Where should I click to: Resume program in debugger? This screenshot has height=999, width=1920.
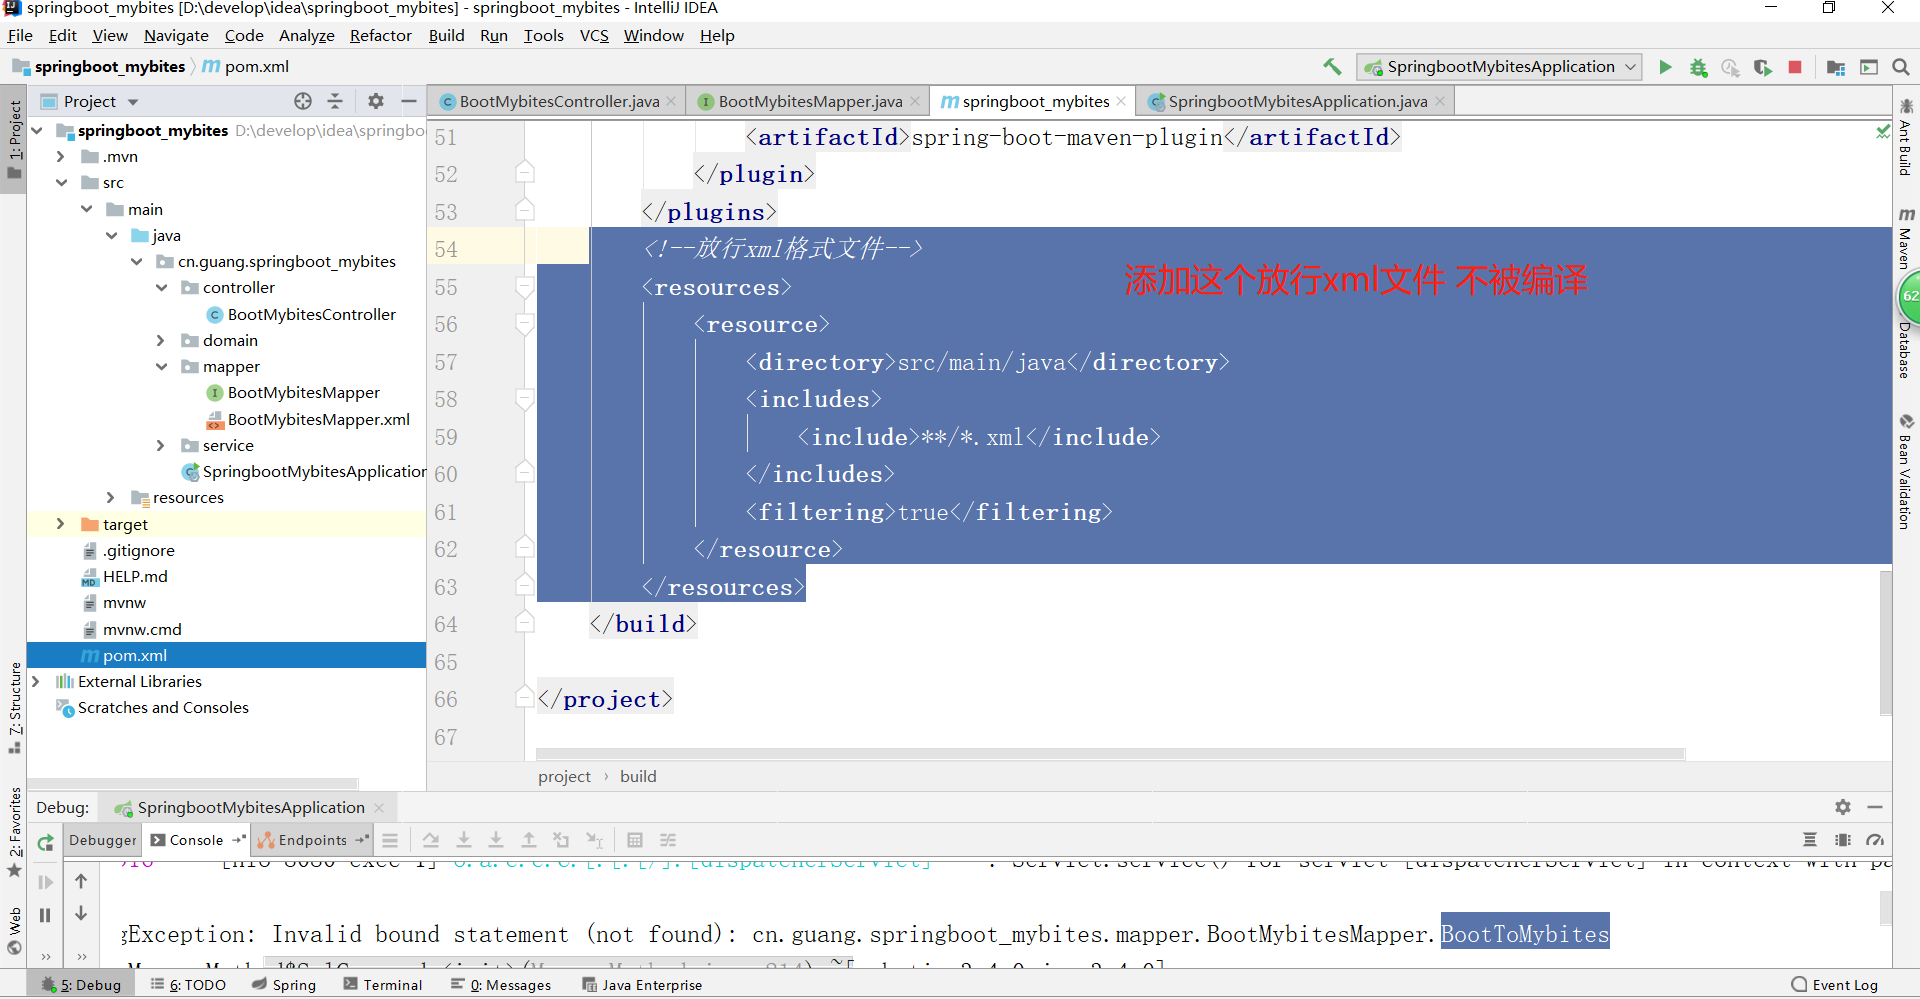click(x=45, y=882)
